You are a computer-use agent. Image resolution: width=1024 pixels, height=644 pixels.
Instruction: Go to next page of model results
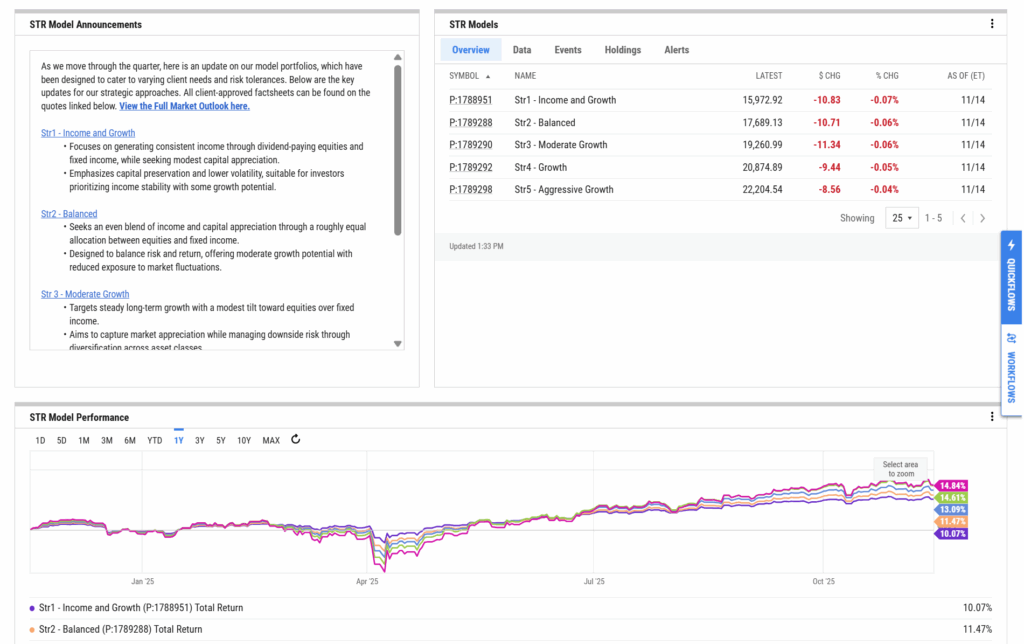(x=980, y=217)
